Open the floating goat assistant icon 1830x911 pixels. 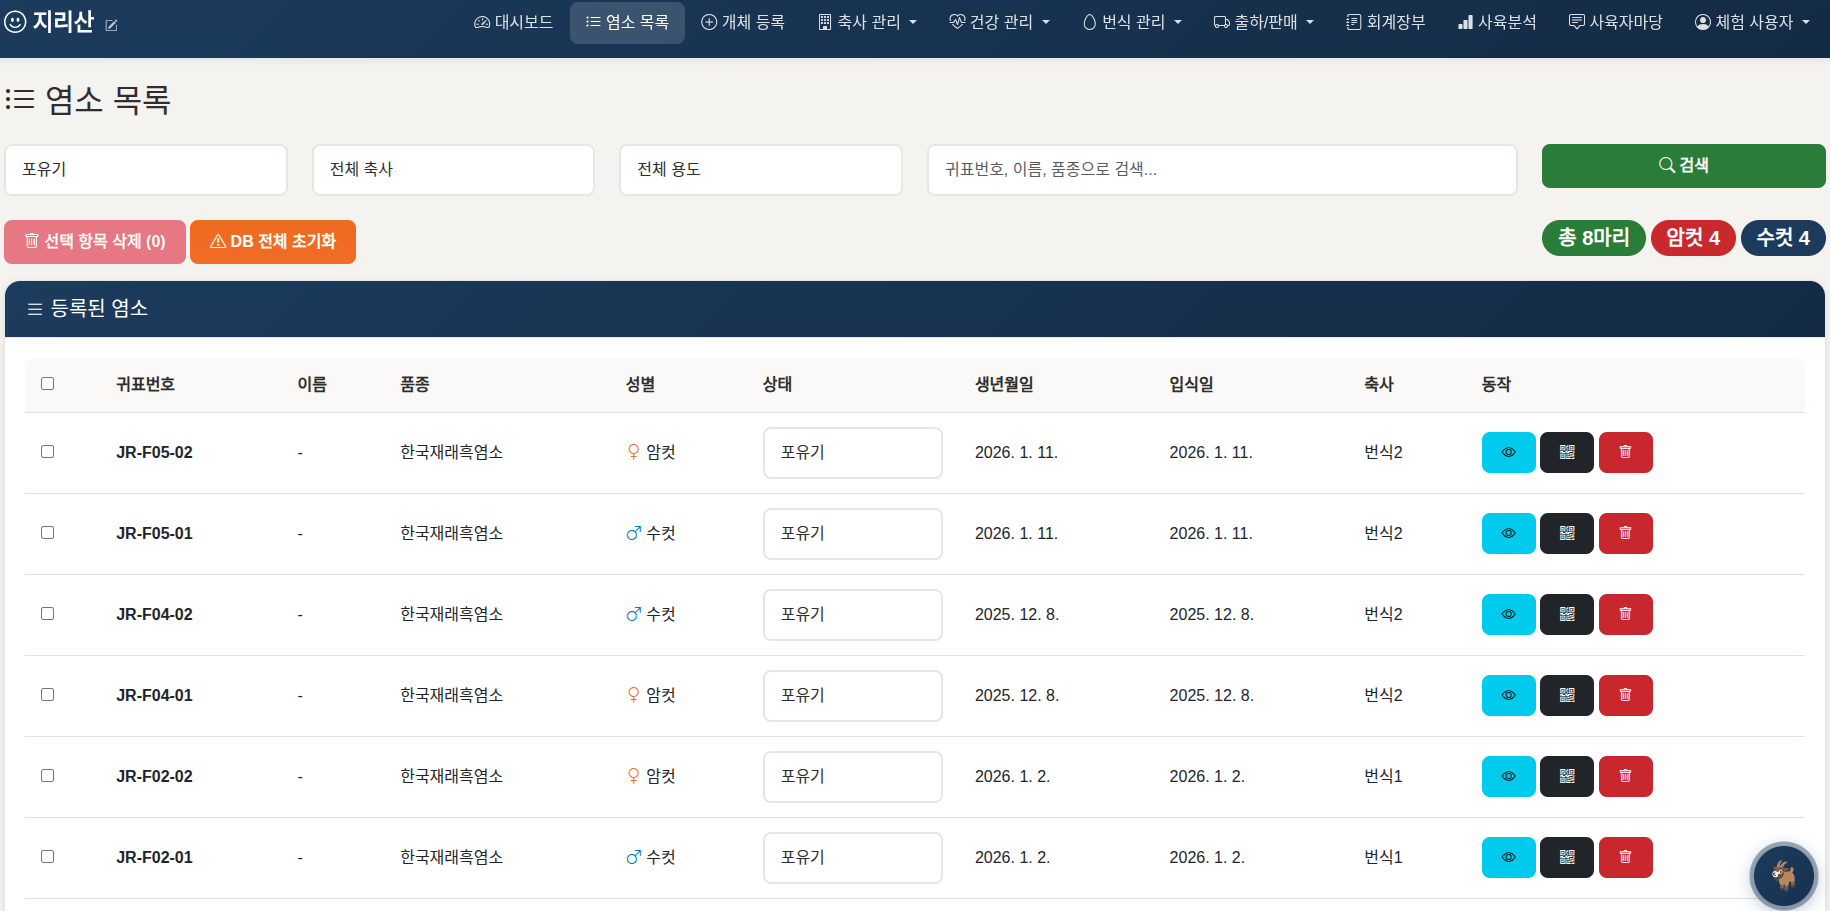pyautogui.click(x=1782, y=875)
